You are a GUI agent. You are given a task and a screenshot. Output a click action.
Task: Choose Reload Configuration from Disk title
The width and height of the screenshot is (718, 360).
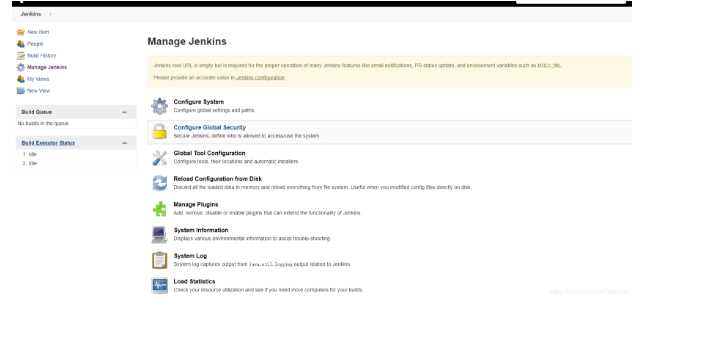218,179
